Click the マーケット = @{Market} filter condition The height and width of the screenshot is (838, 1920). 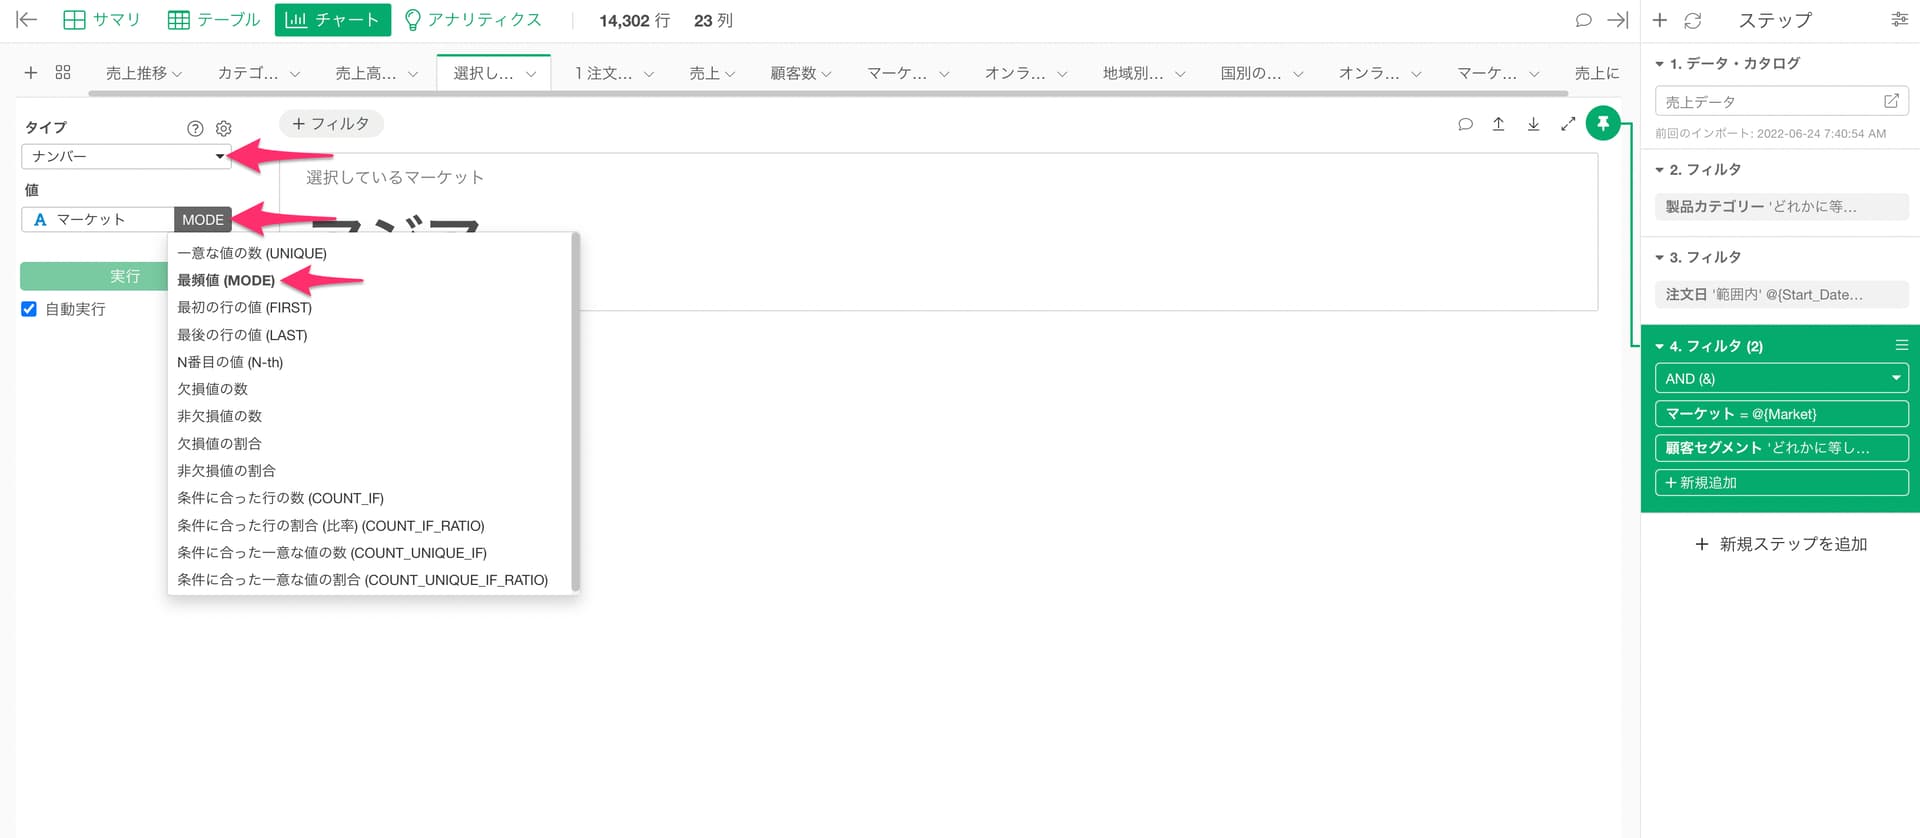click(1781, 413)
